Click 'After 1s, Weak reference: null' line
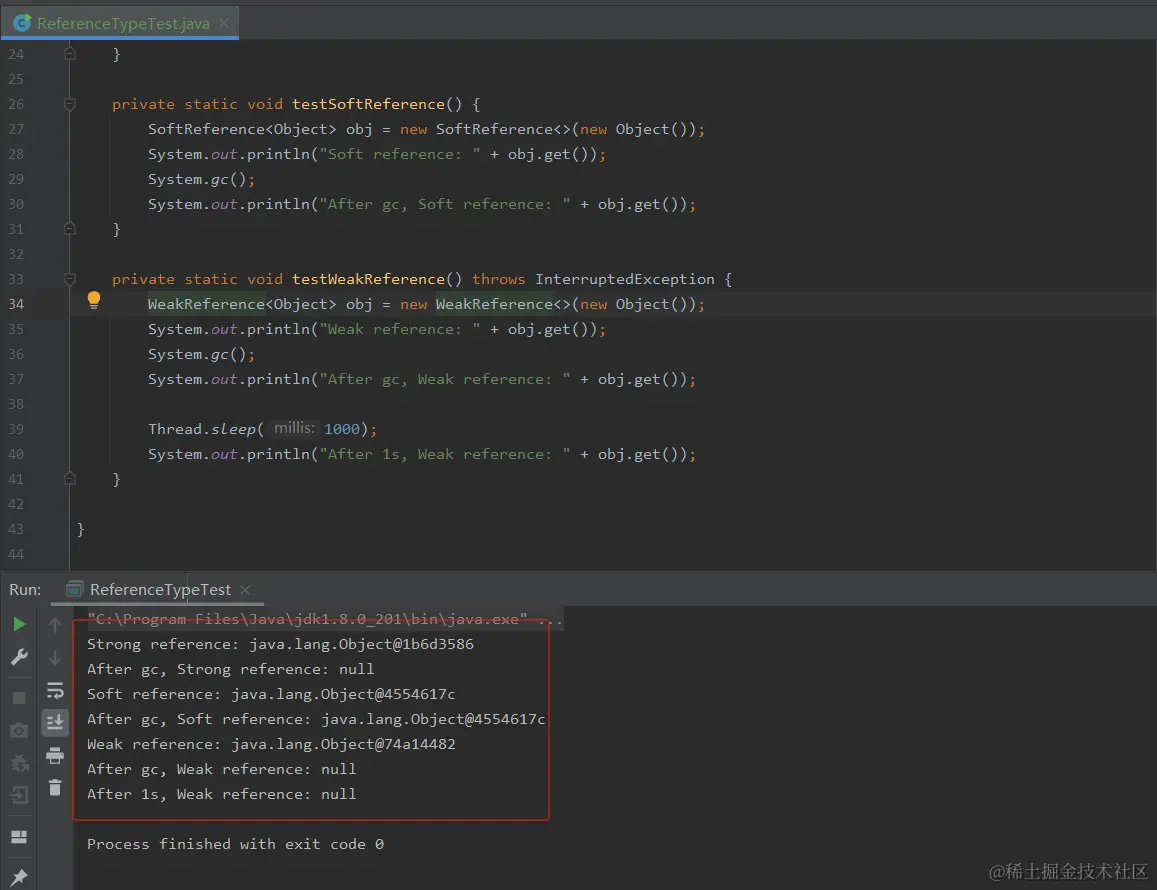This screenshot has height=890, width=1157. (221, 795)
